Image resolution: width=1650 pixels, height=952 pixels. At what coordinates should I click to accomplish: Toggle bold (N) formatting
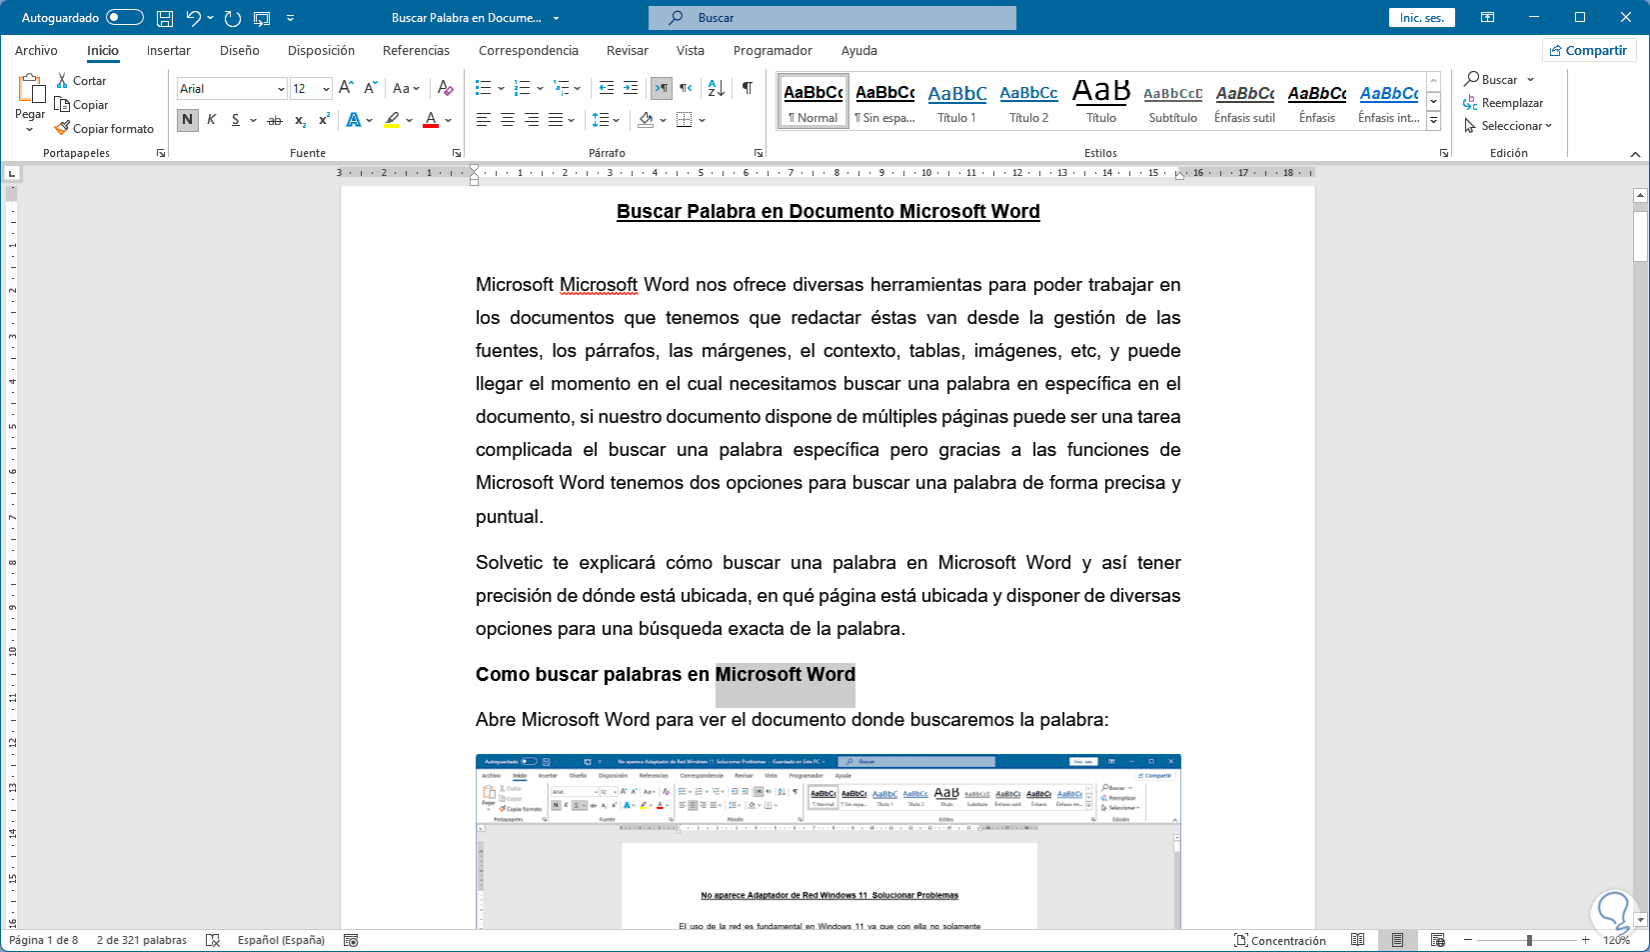coord(187,120)
